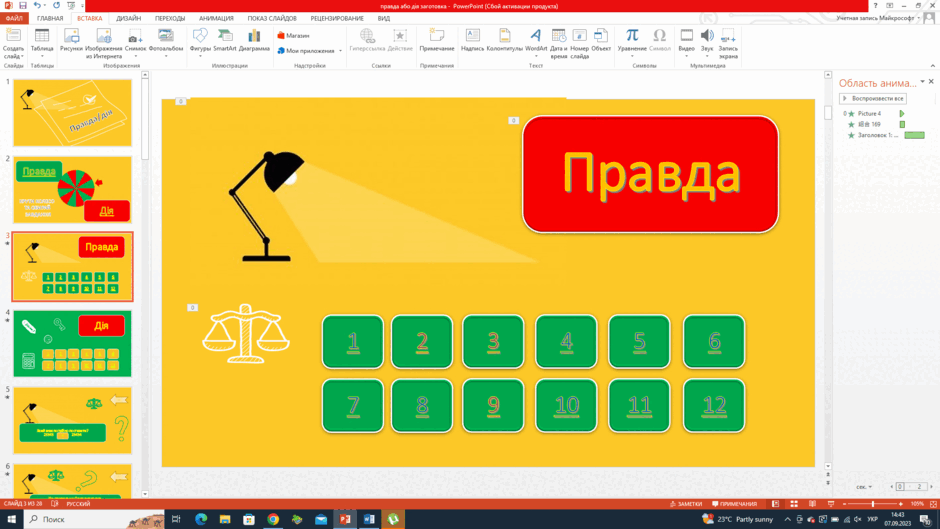Image resolution: width=940 pixels, height=529 pixels.
Task: Insert Дата и время
Action: 558,43
